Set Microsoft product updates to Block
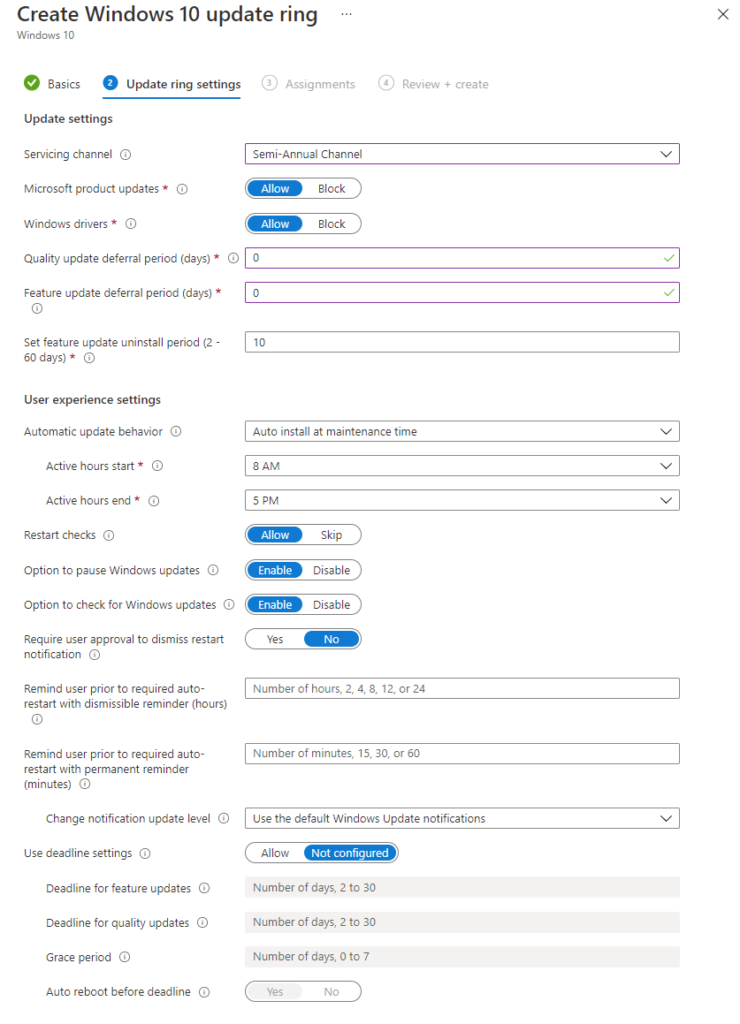The height and width of the screenshot is (1024, 740). [331, 189]
